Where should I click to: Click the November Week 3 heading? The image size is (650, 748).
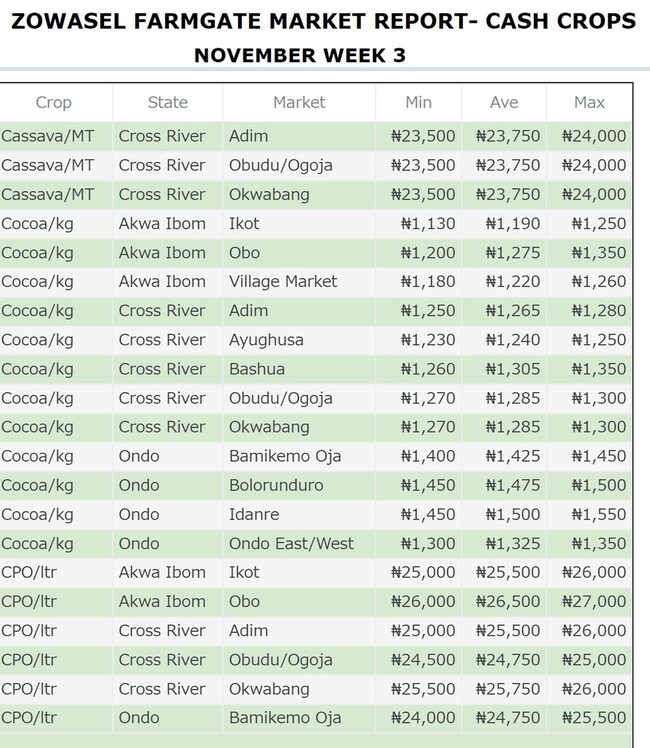click(x=300, y=55)
